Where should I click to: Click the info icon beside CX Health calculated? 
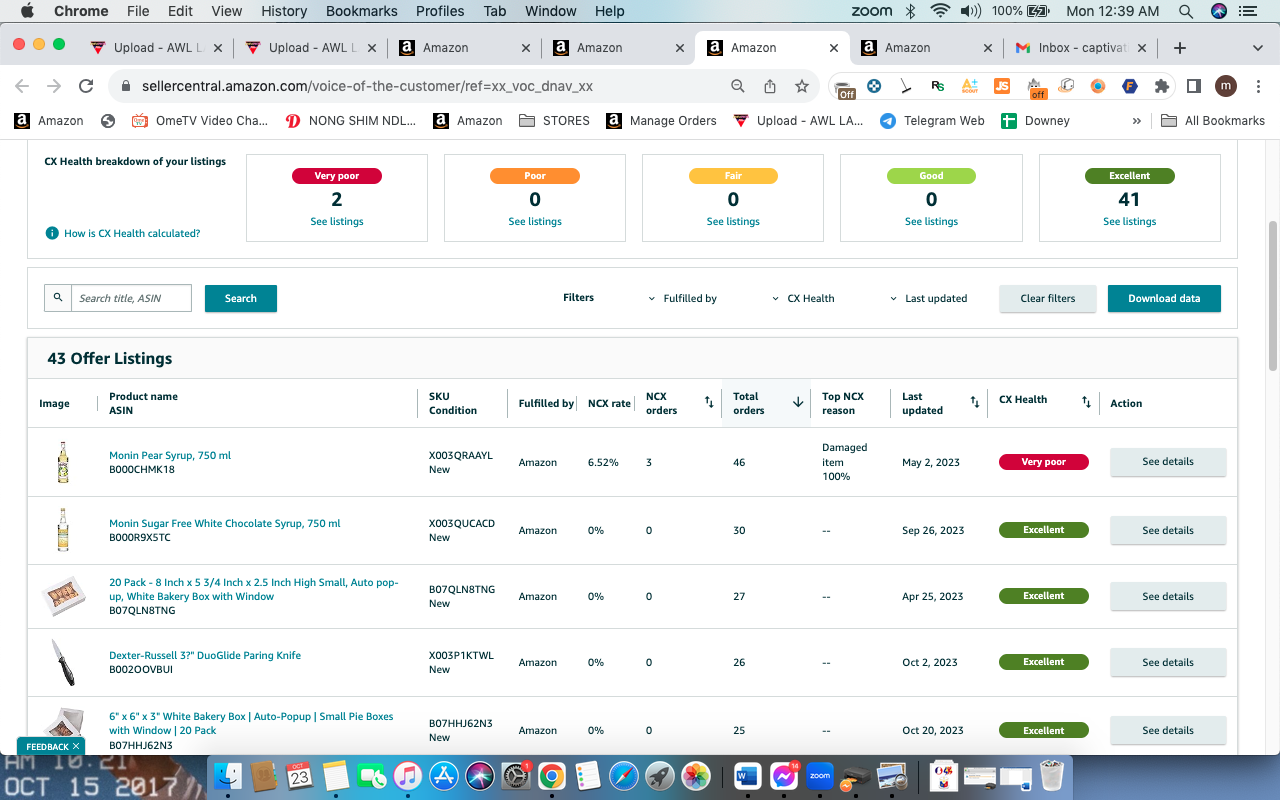pyautogui.click(x=52, y=233)
